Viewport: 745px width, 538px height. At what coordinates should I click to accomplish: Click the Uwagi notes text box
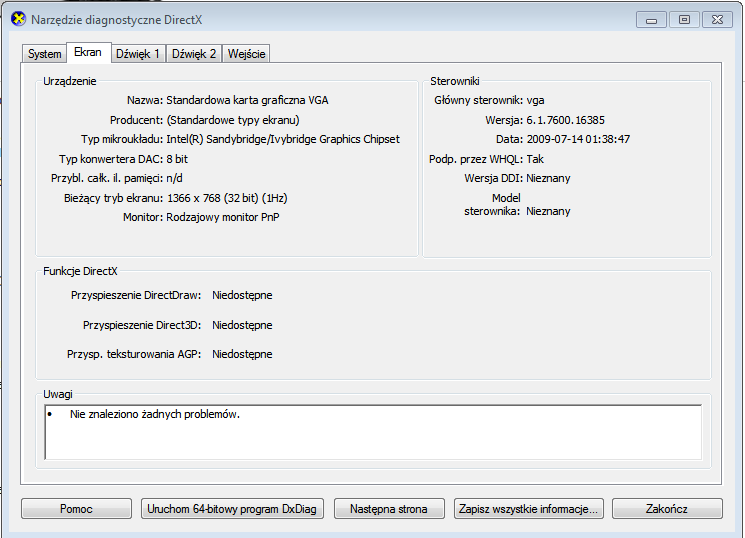pyautogui.click(x=373, y=432)
